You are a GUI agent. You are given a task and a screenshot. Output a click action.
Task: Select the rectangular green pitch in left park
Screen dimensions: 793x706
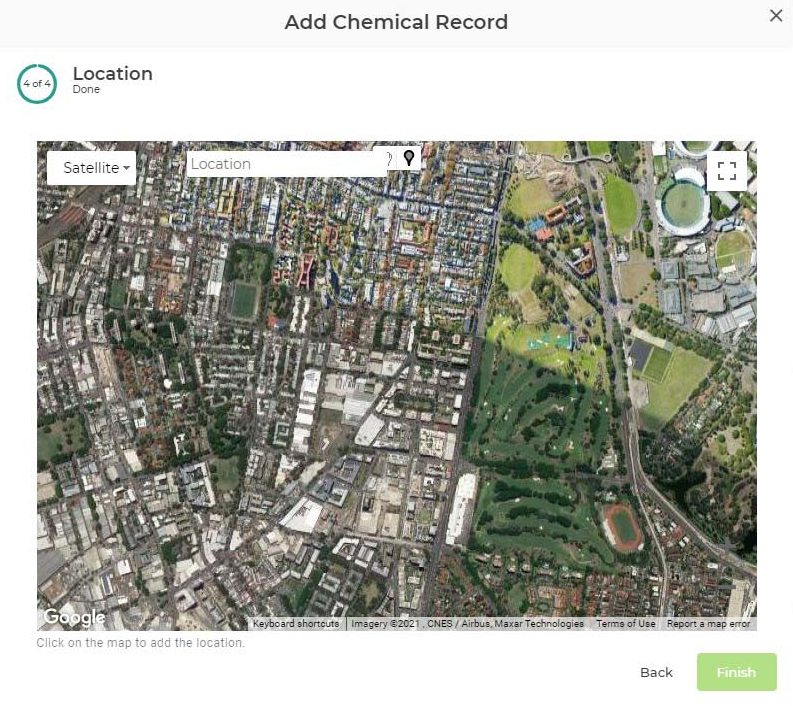(243, 299)
